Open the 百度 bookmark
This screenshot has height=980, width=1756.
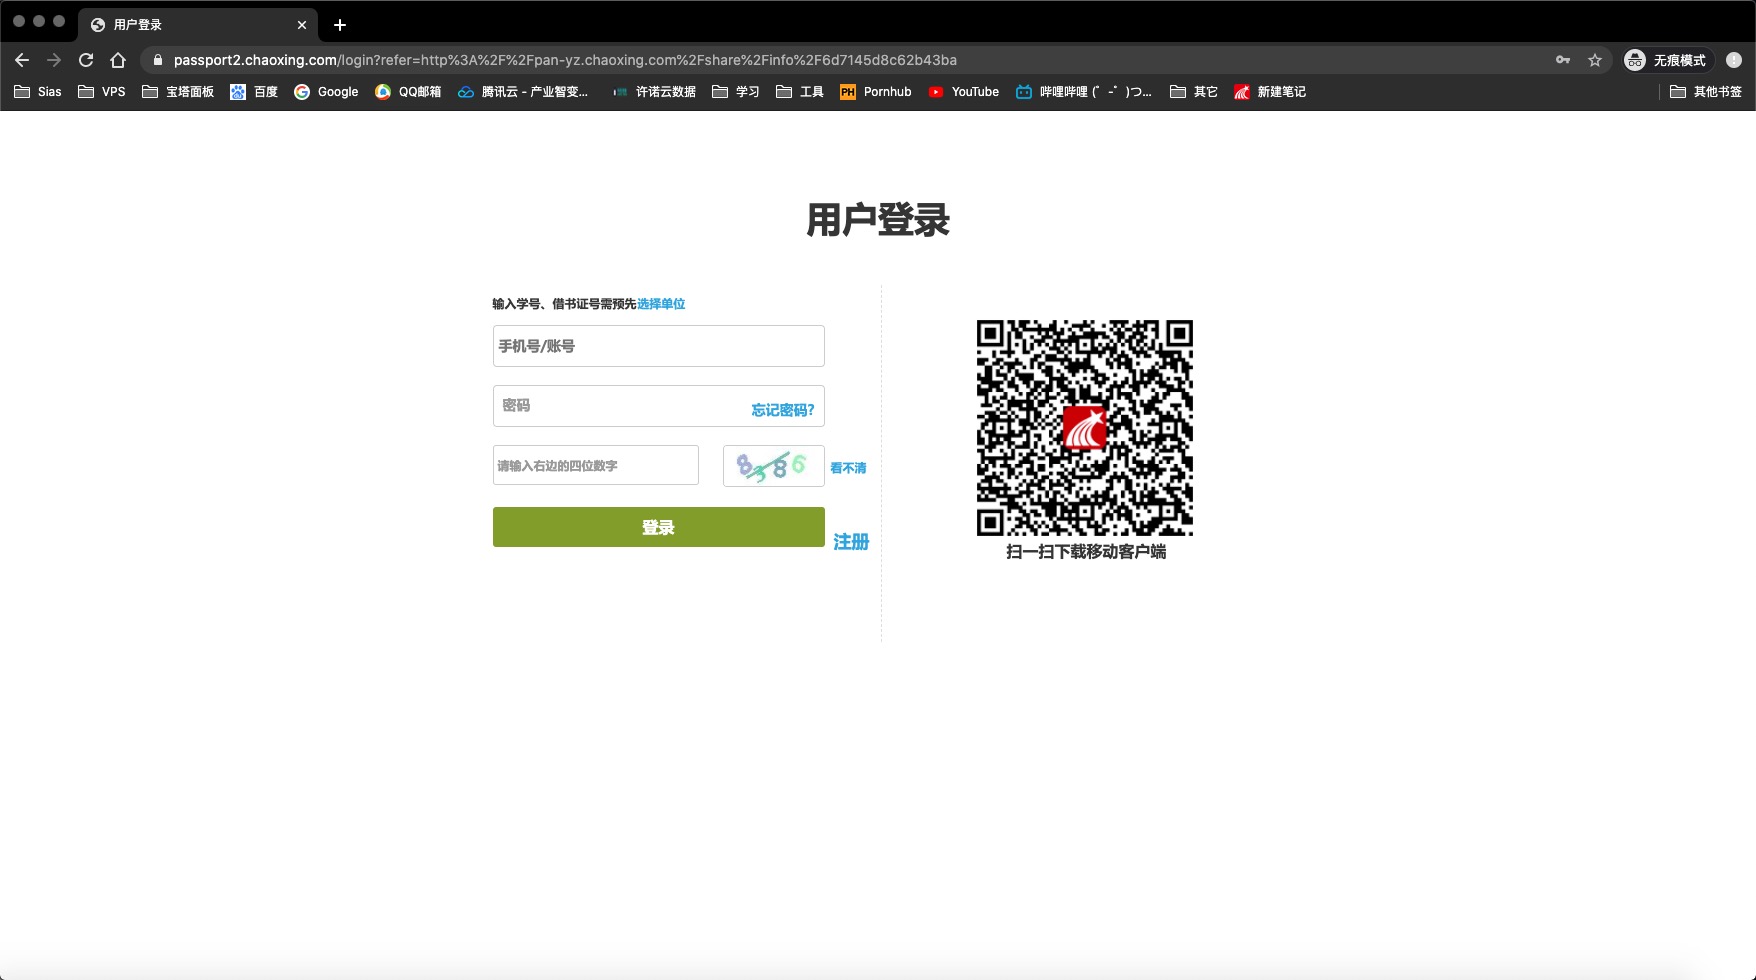255,91
